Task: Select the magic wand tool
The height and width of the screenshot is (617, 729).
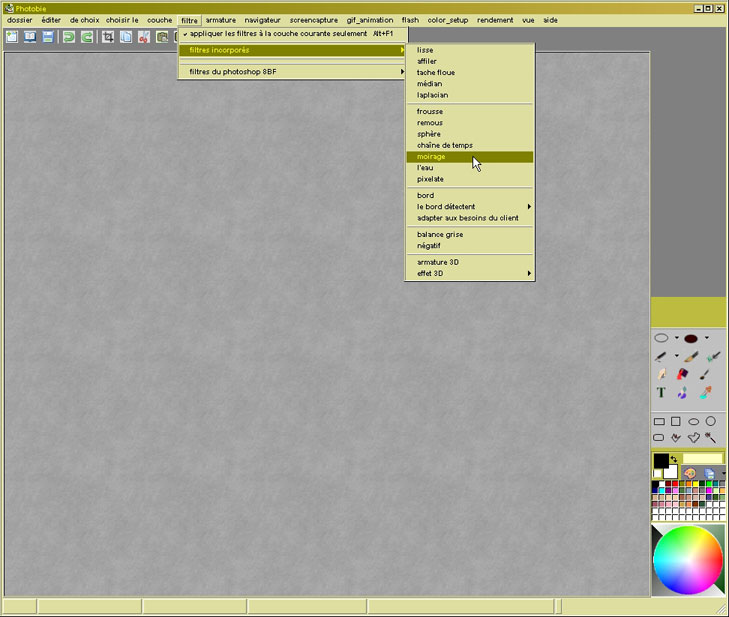Action: click(x=711, y=438)
